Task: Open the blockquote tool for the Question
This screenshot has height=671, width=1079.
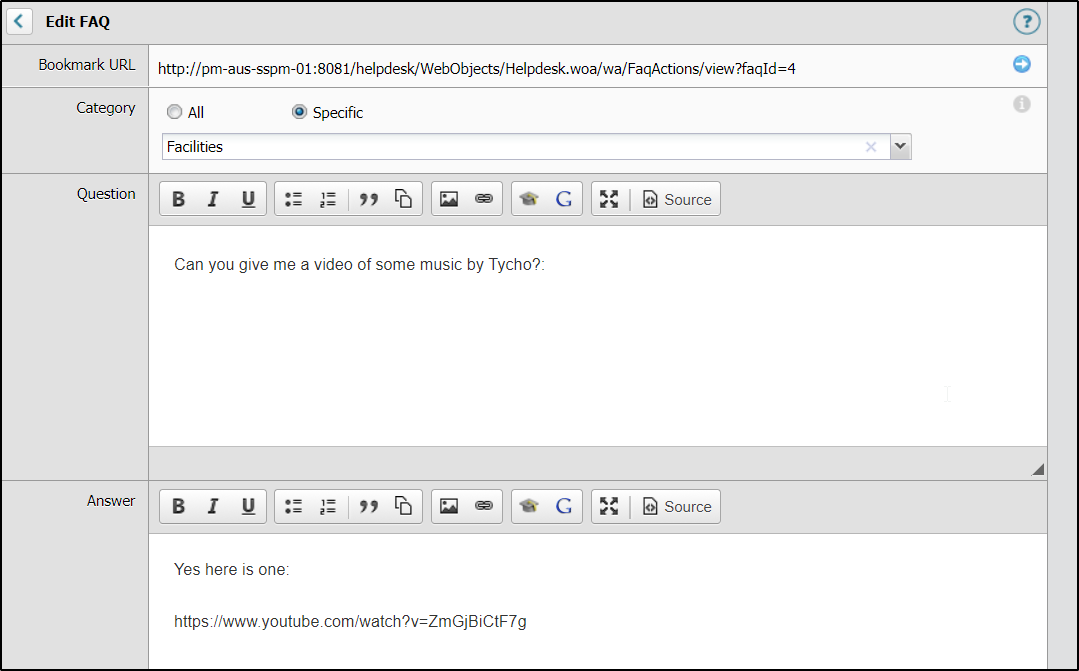Action: click(368, 198)
